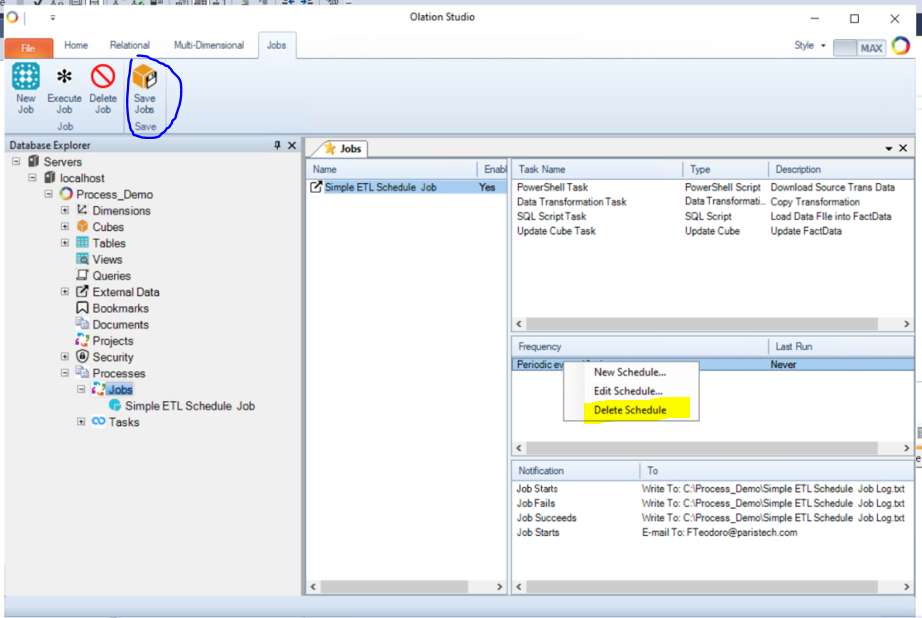Collapse the localhost node

[x=32, y=178]
